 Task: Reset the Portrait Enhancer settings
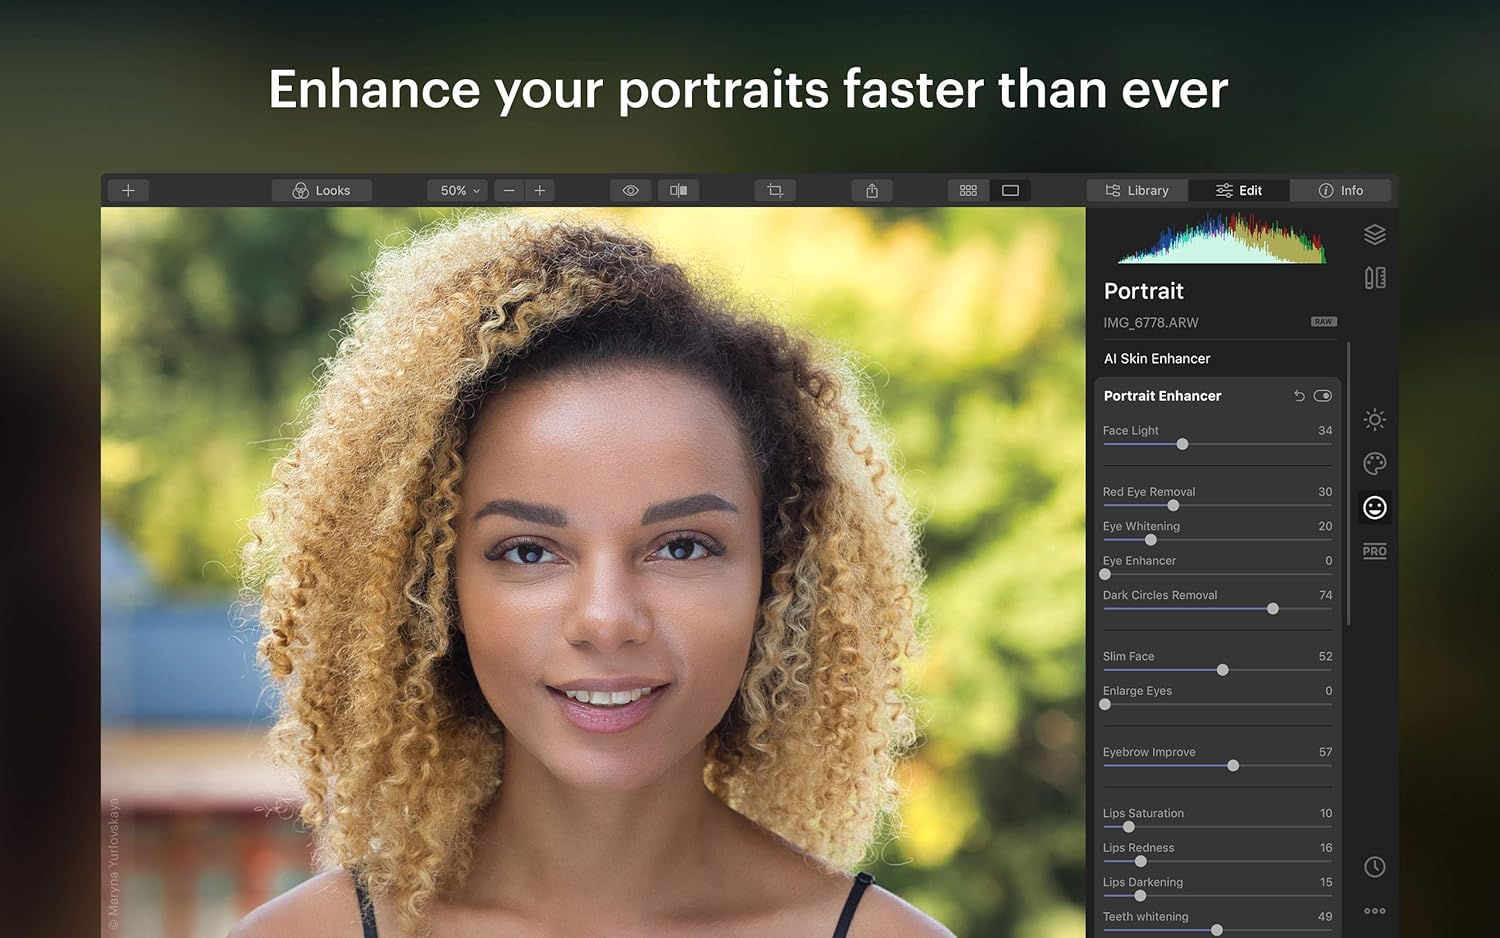pyautogui.click(x=1299, y=396)
